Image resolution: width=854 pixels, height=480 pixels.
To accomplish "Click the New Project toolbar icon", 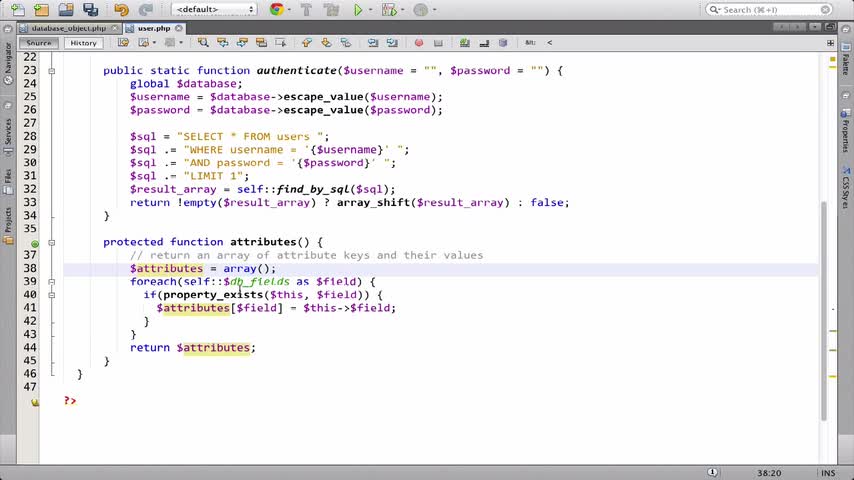I will [x=41, y=9].
